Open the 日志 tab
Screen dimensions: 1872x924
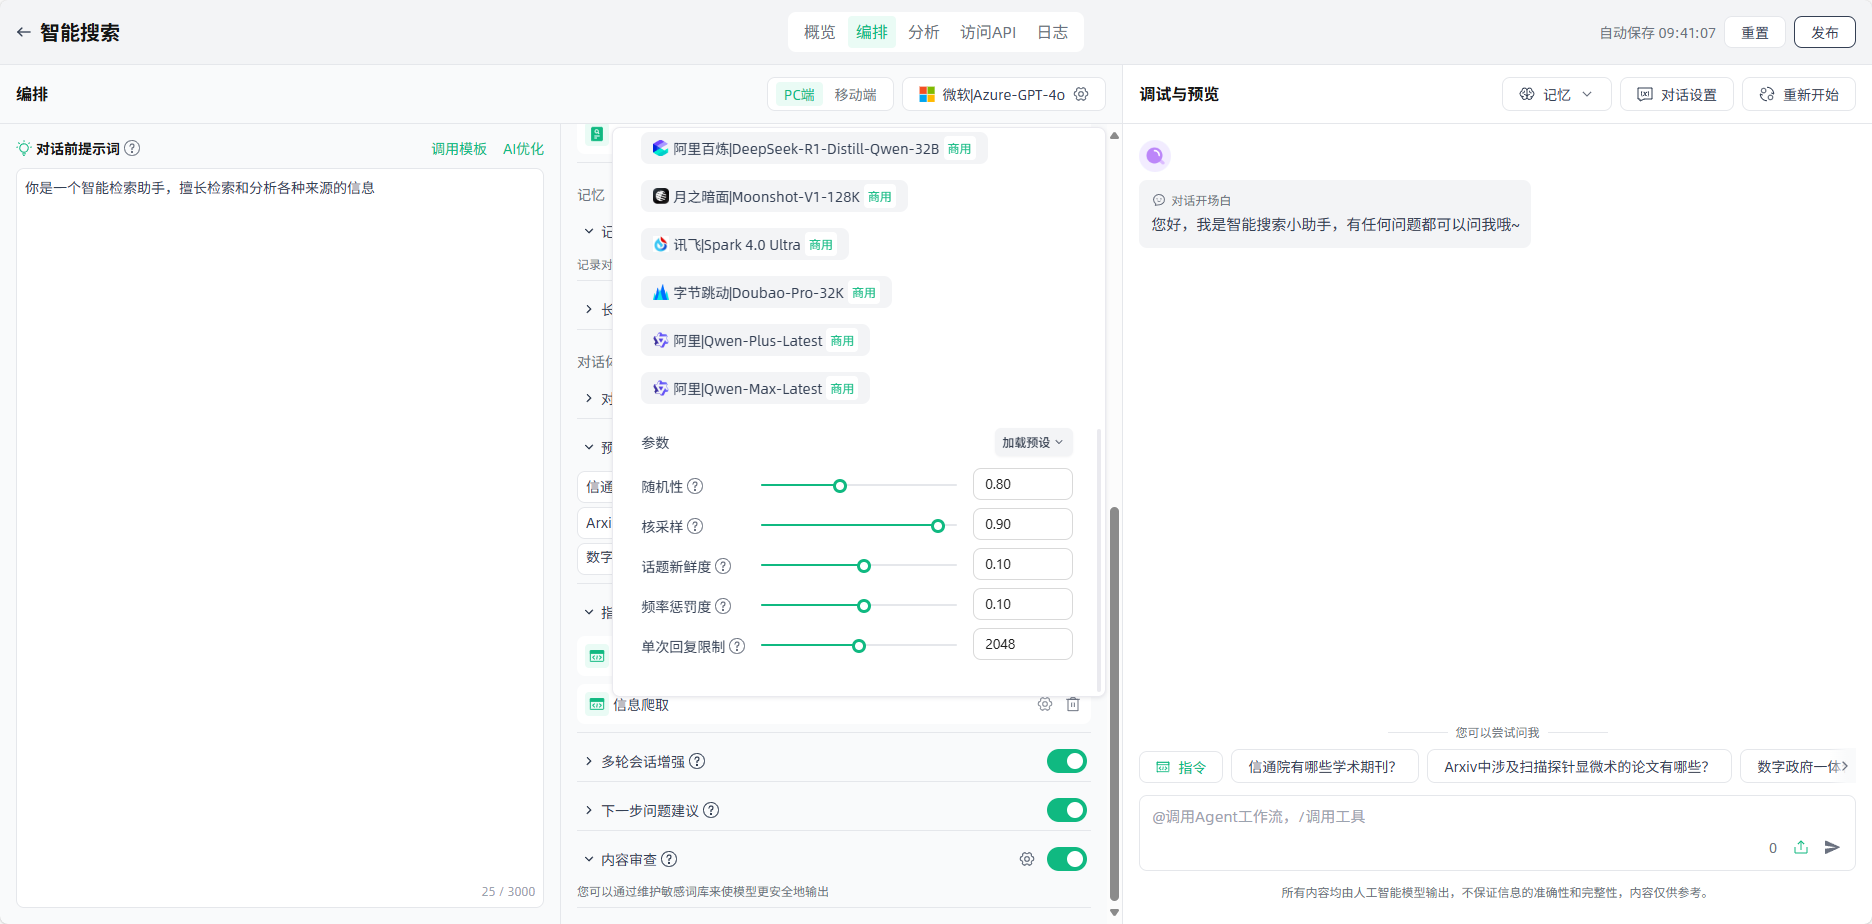(x=1052, y=32)
